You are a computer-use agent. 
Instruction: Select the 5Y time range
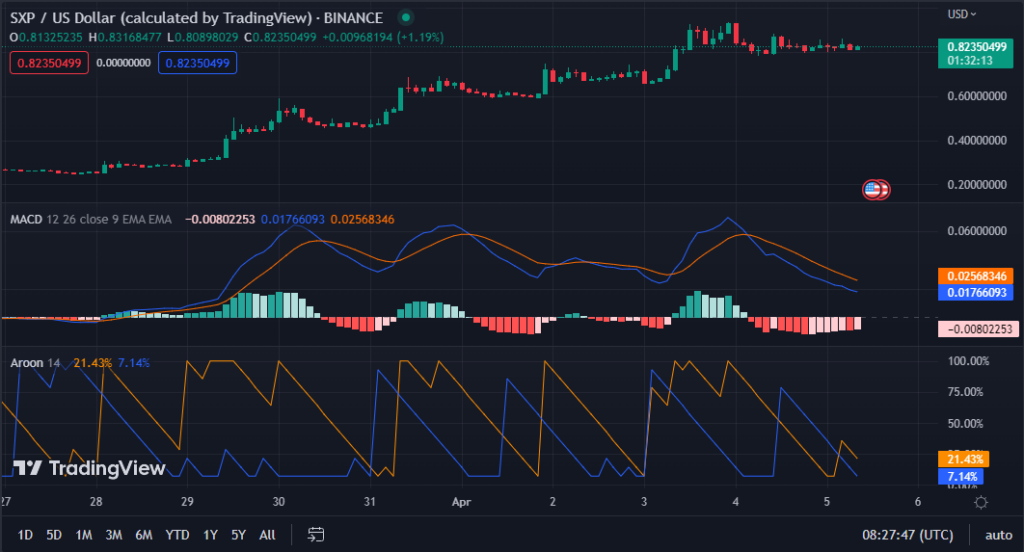(238, 535)
